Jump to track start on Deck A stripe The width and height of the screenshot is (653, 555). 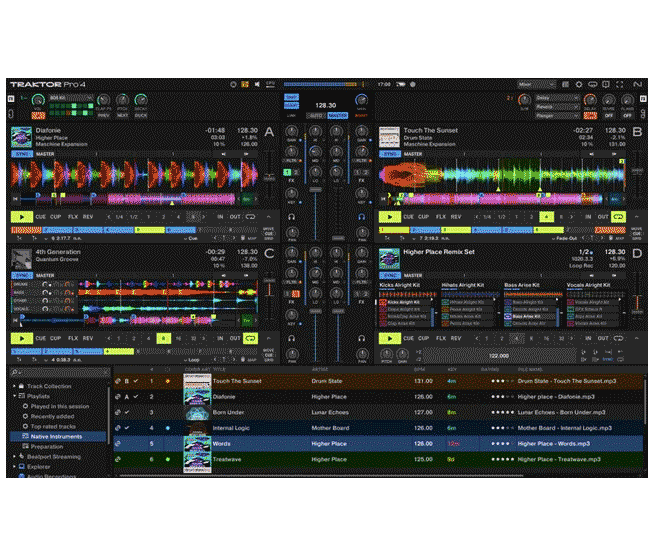coord(15,199)
